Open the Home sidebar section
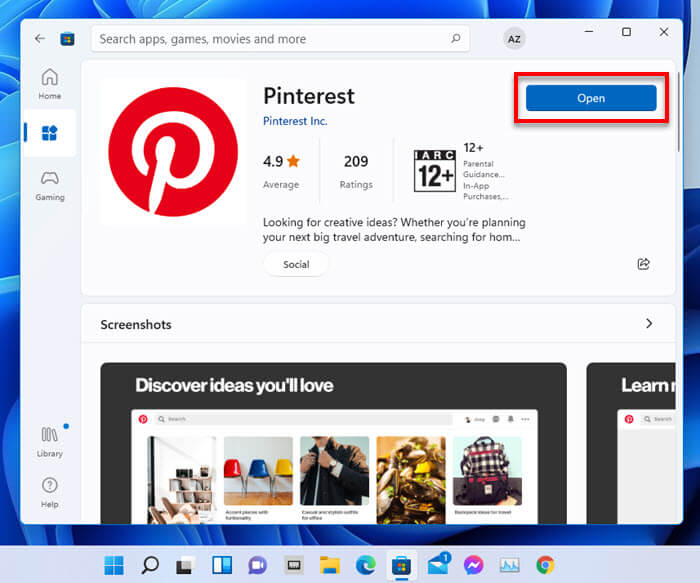 [x=50, y=83]
